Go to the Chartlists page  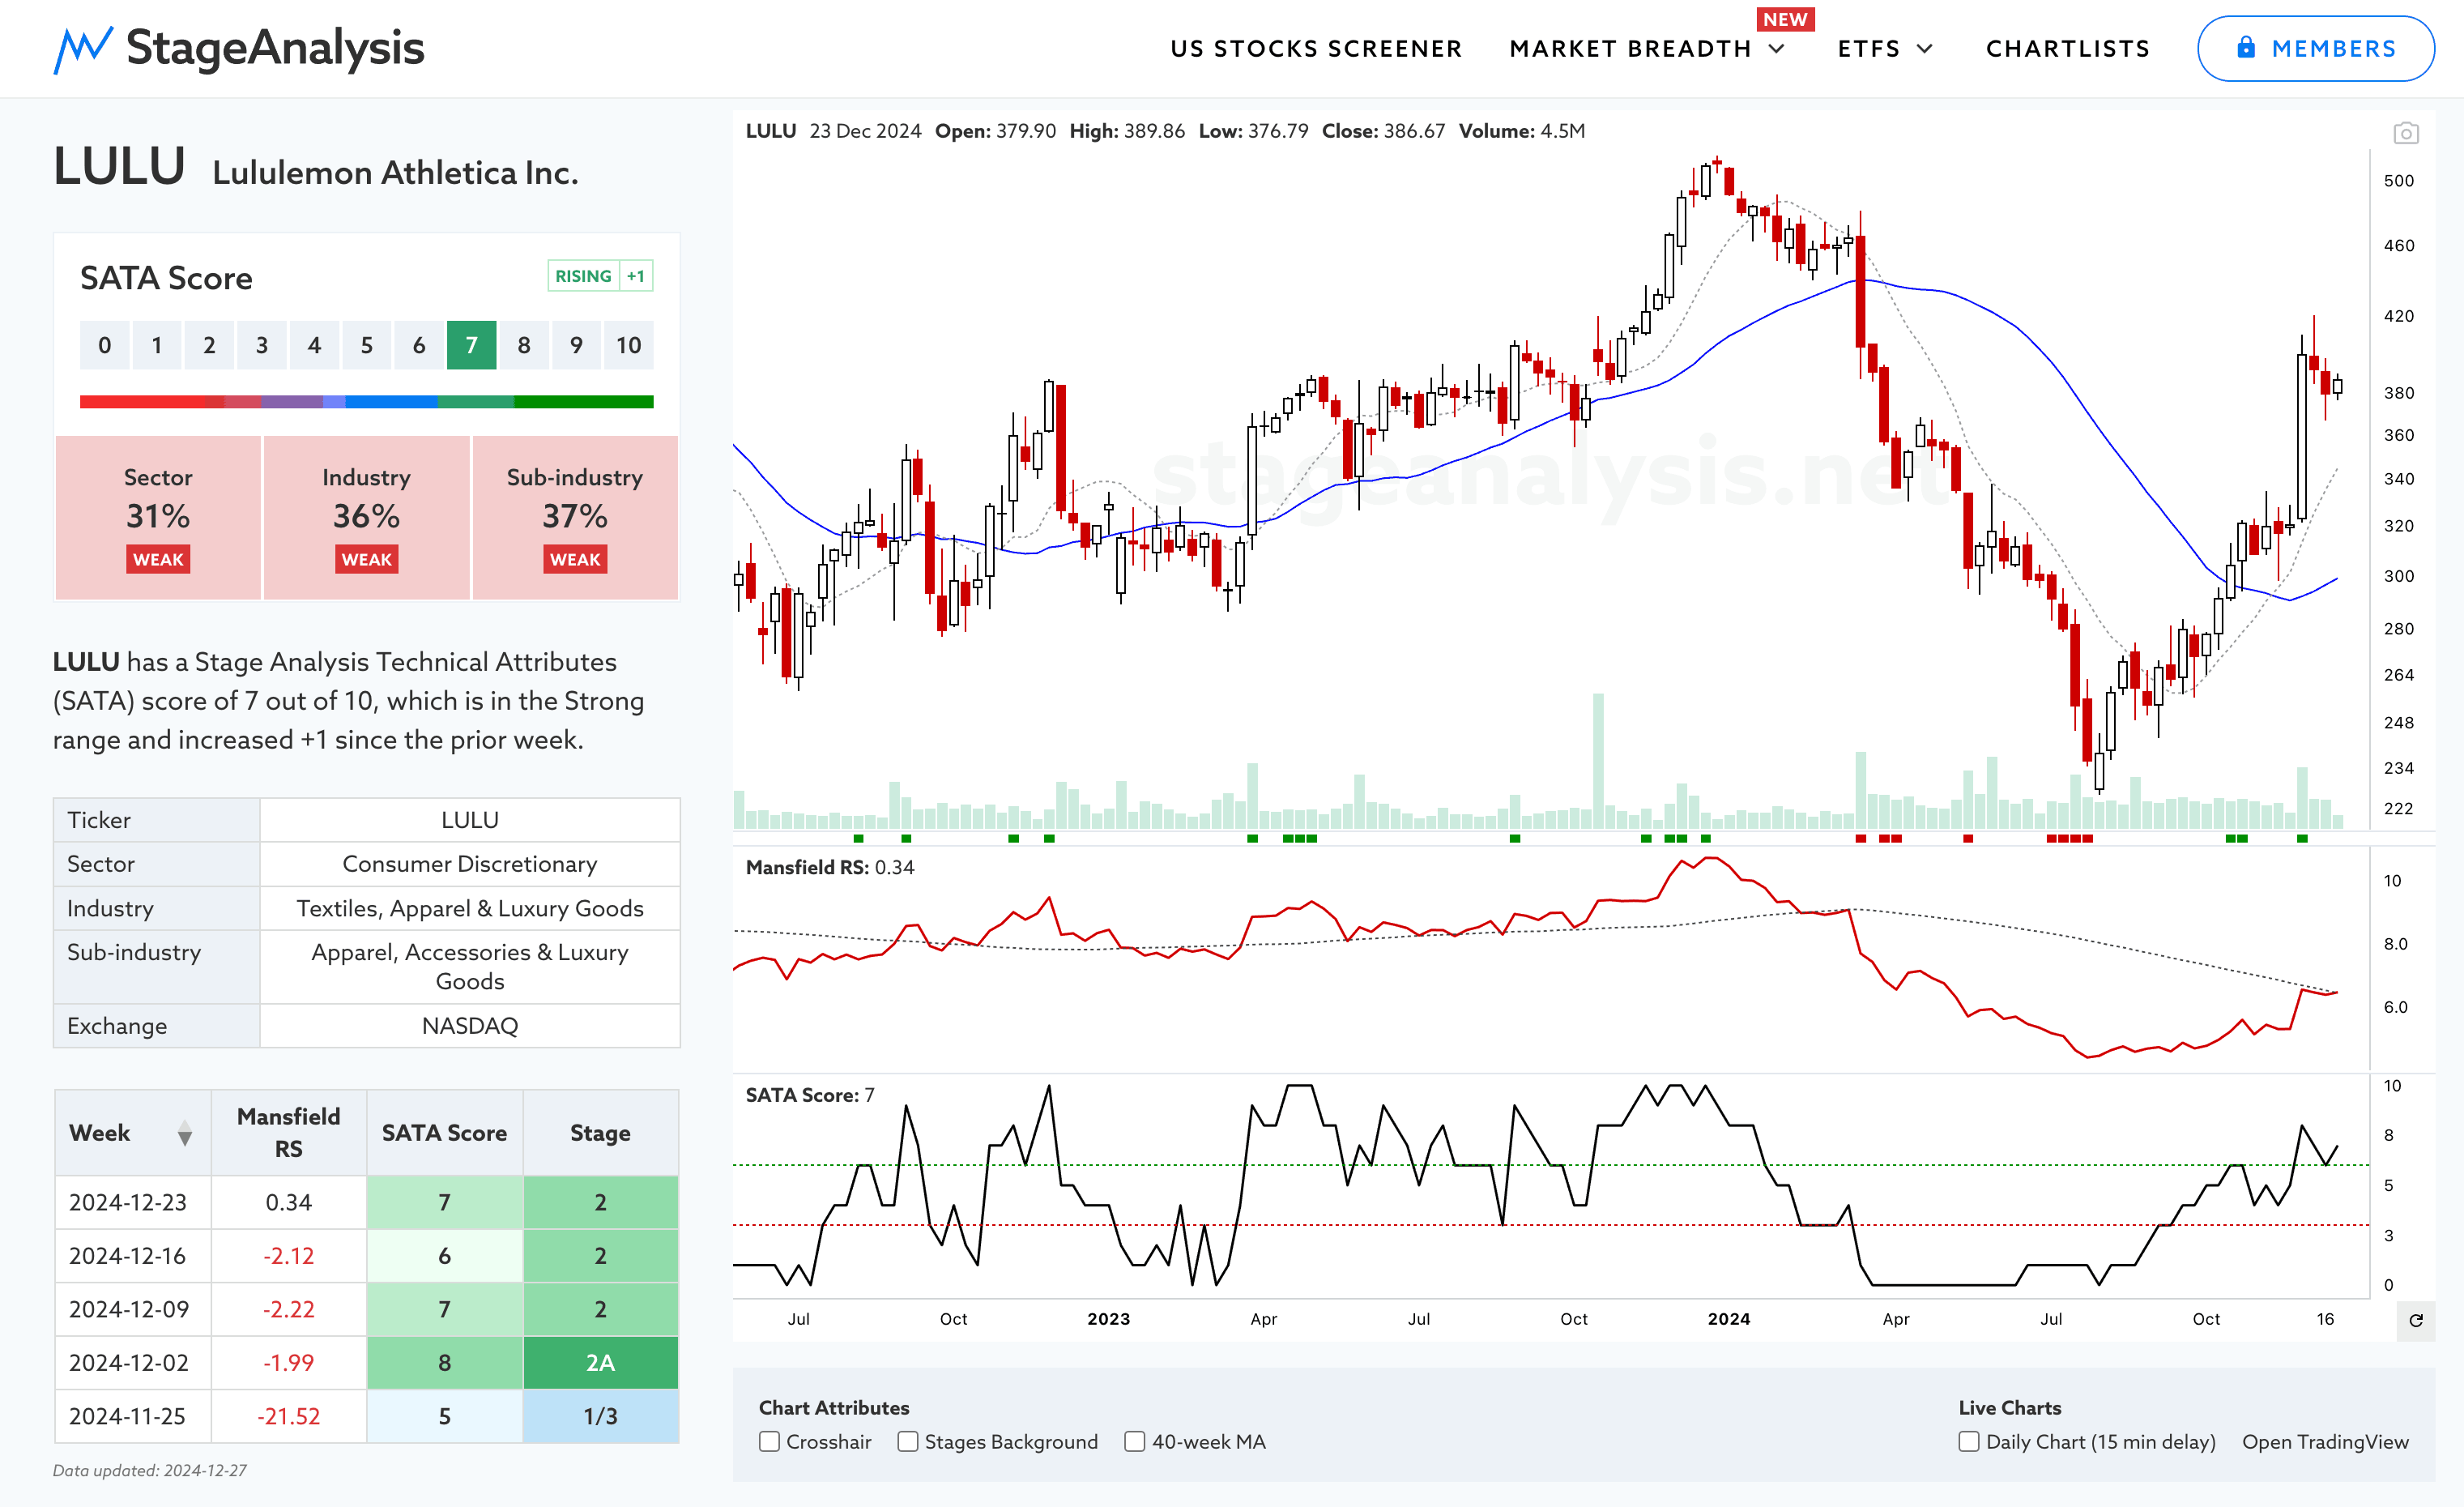[2068, 48]
